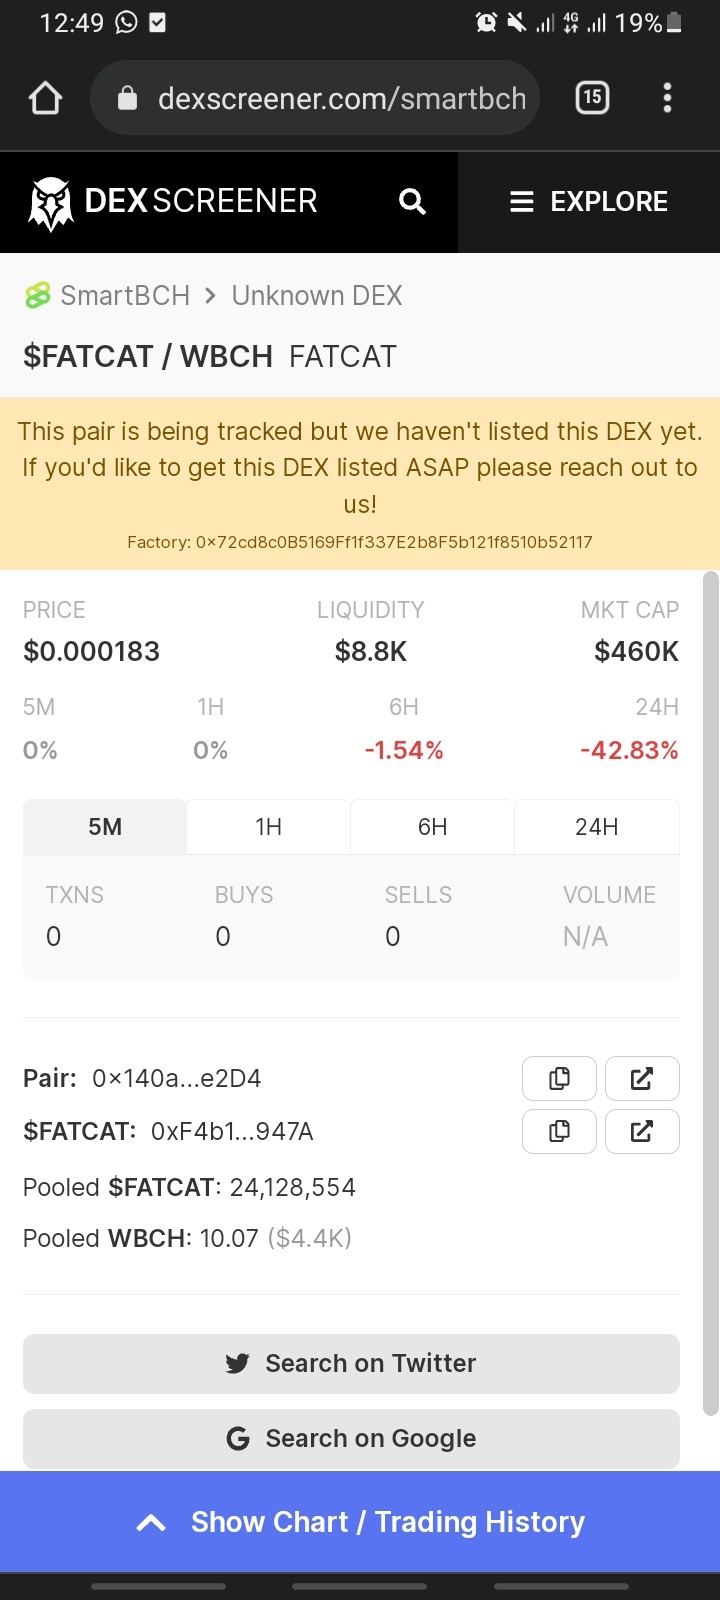Click the Search on Google button

tap(351, 1439)
